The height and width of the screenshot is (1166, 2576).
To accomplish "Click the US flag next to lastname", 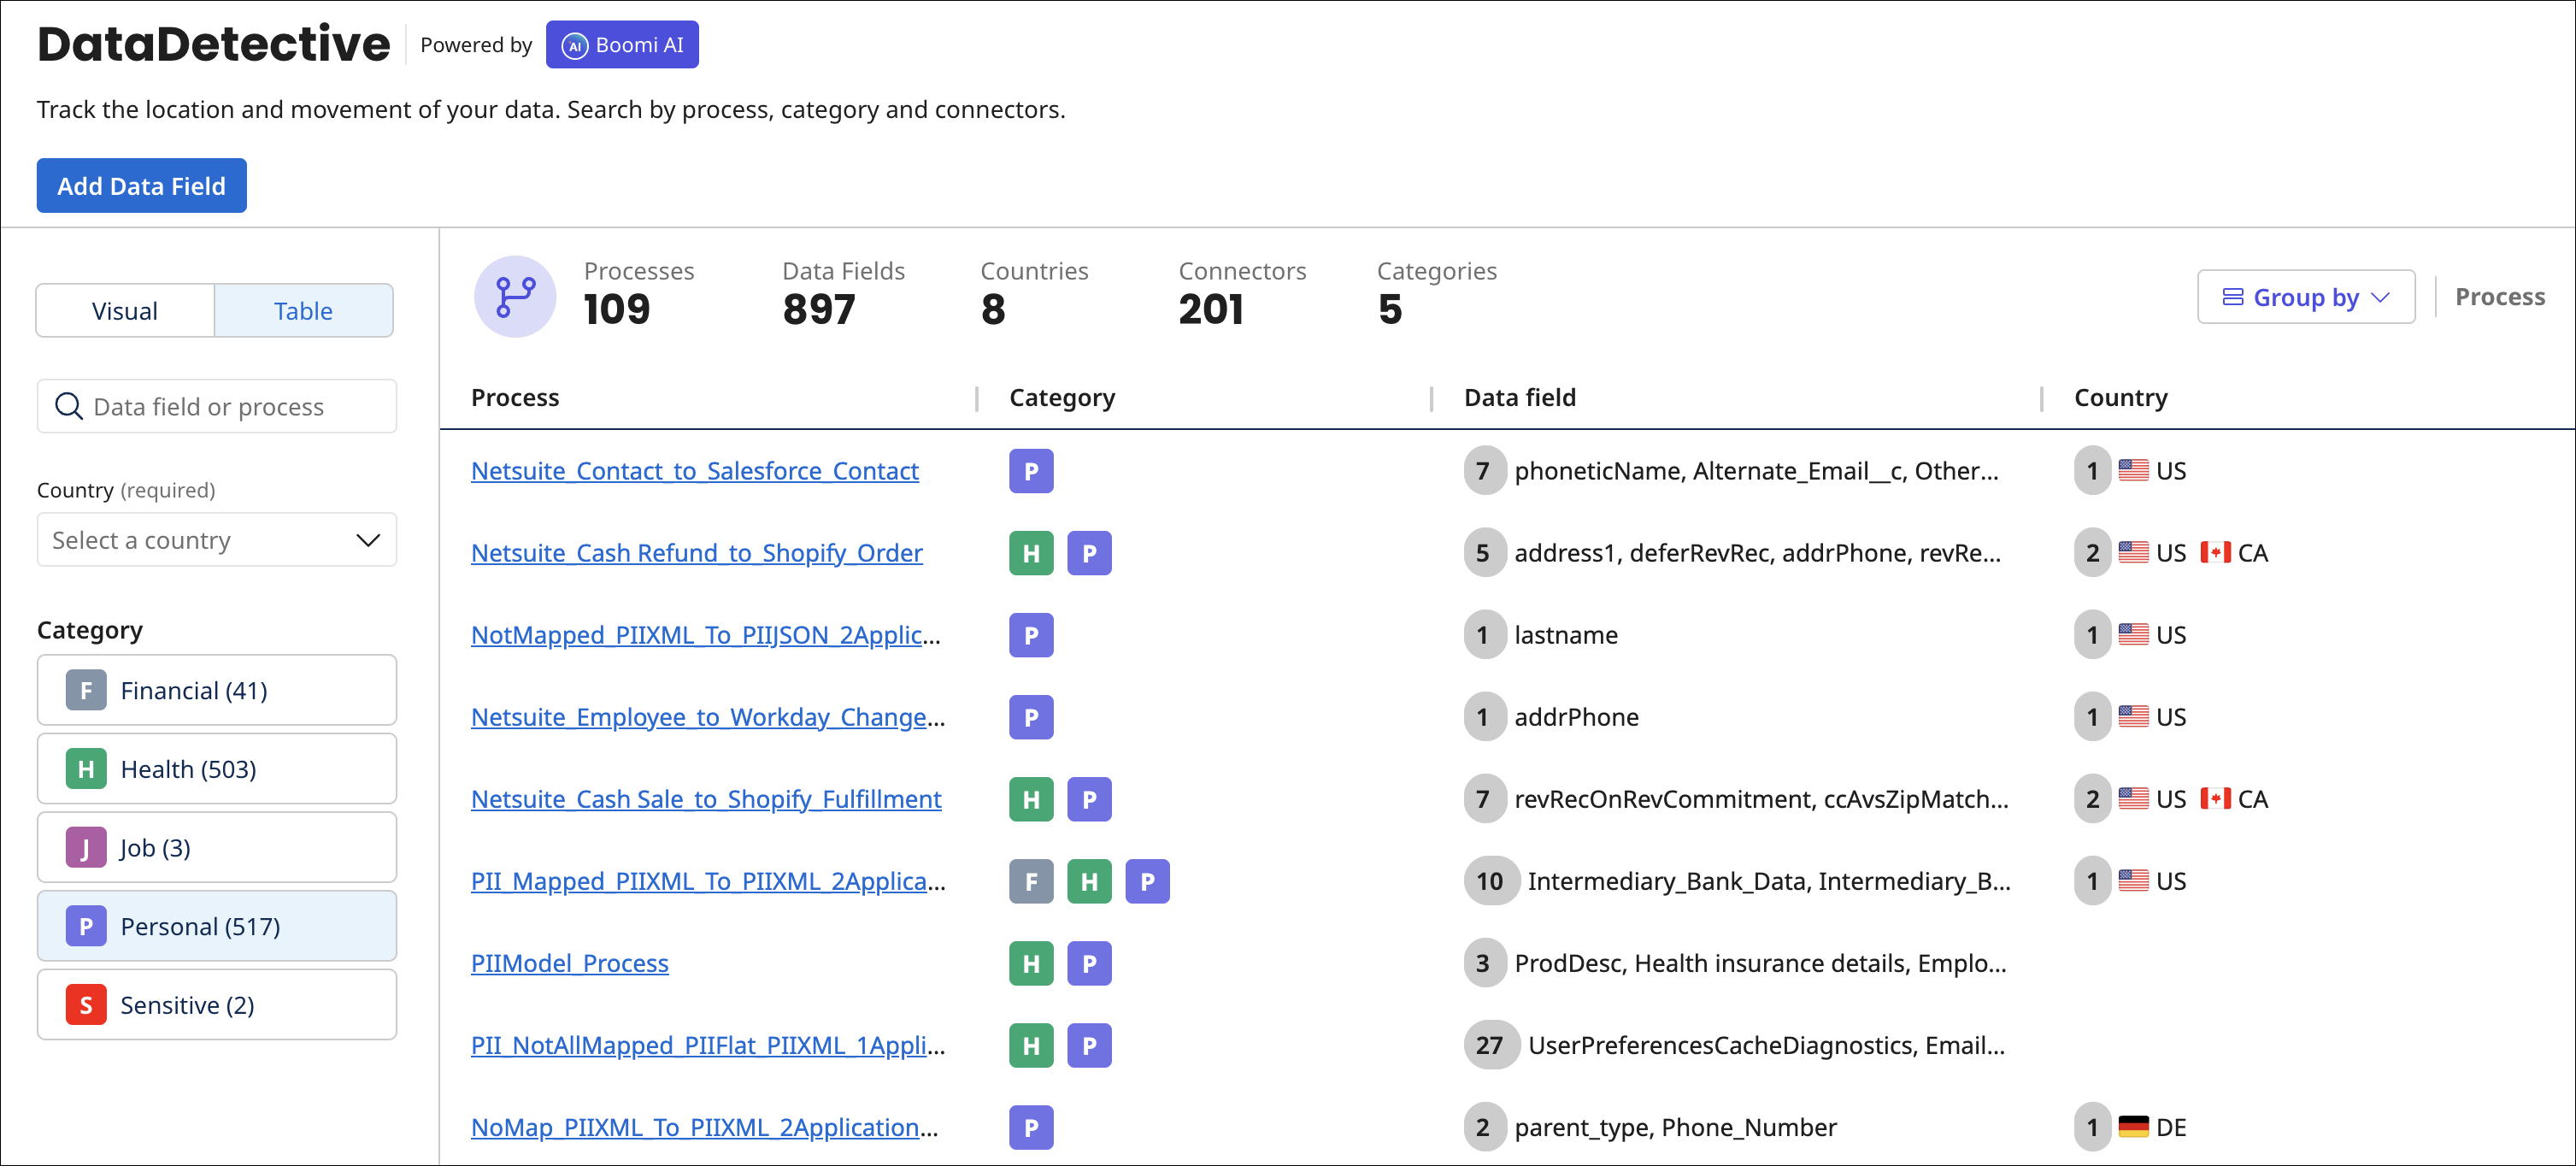I will pos(2134,634).
